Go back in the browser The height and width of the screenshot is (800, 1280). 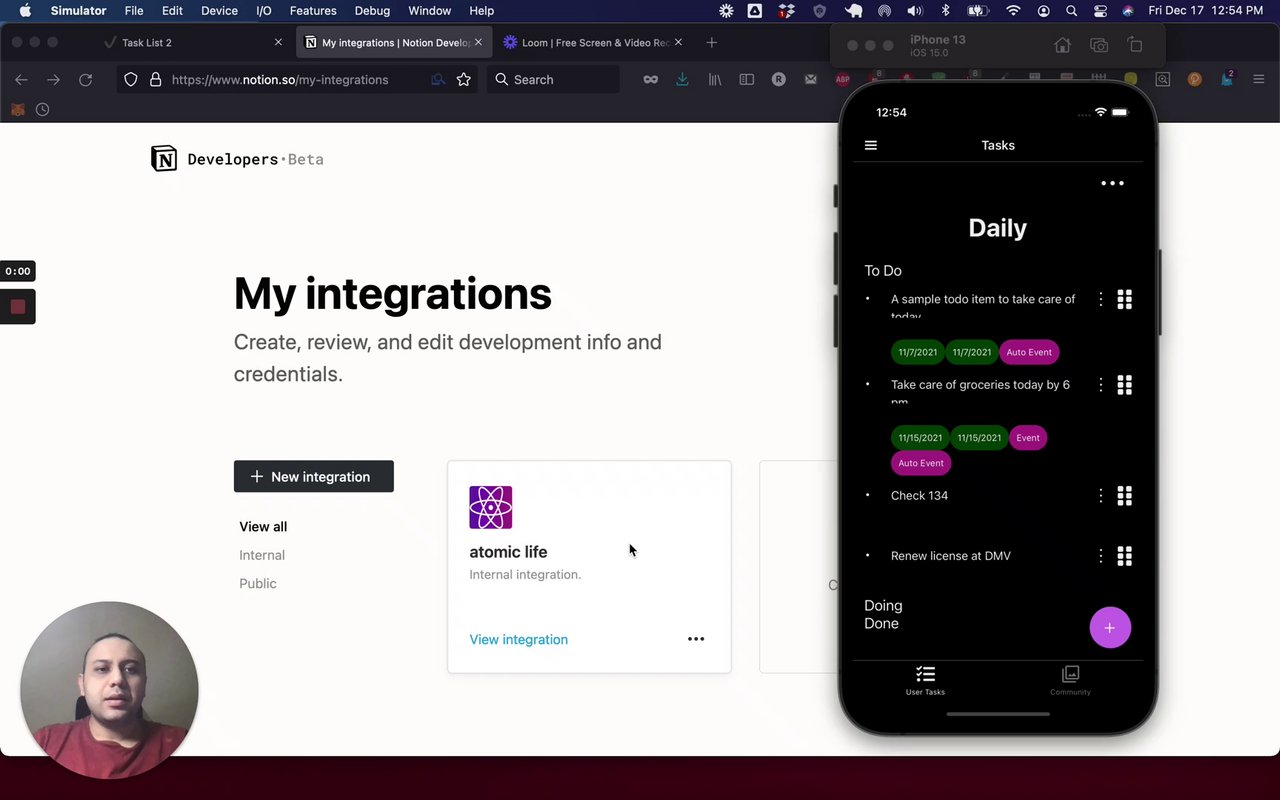click(x=21, y=80)
